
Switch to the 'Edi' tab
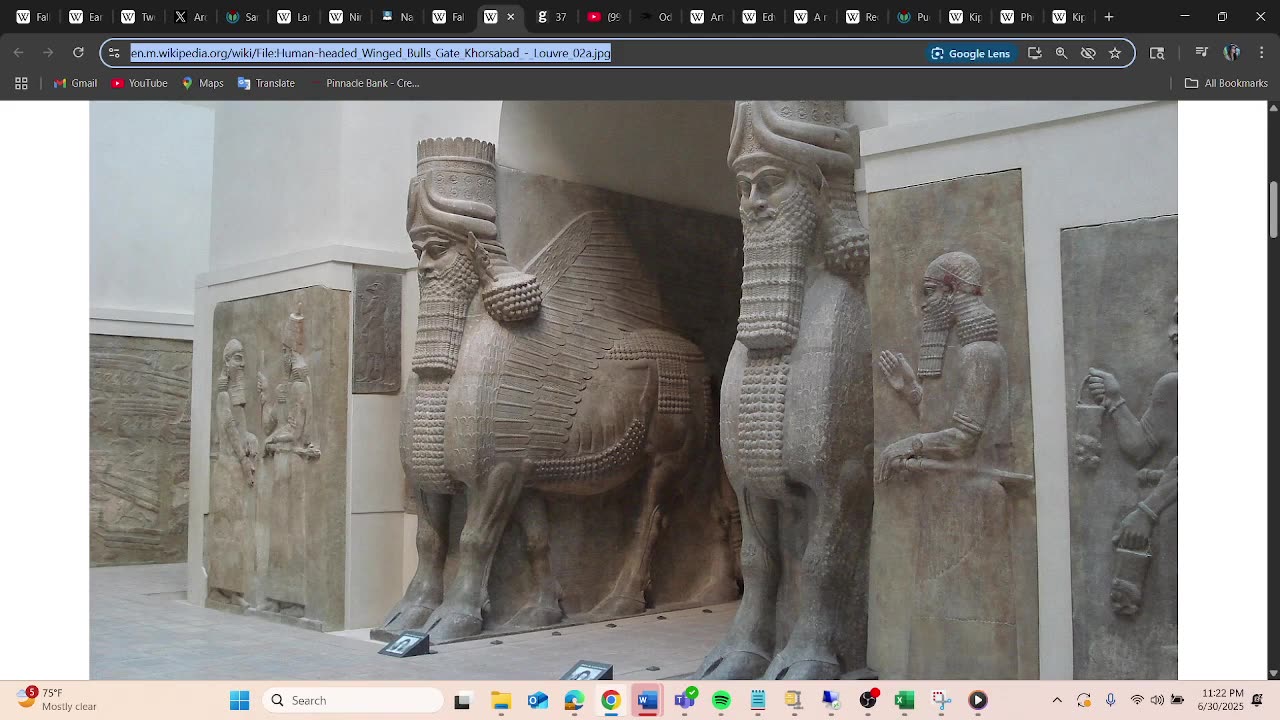coord(759,17)
